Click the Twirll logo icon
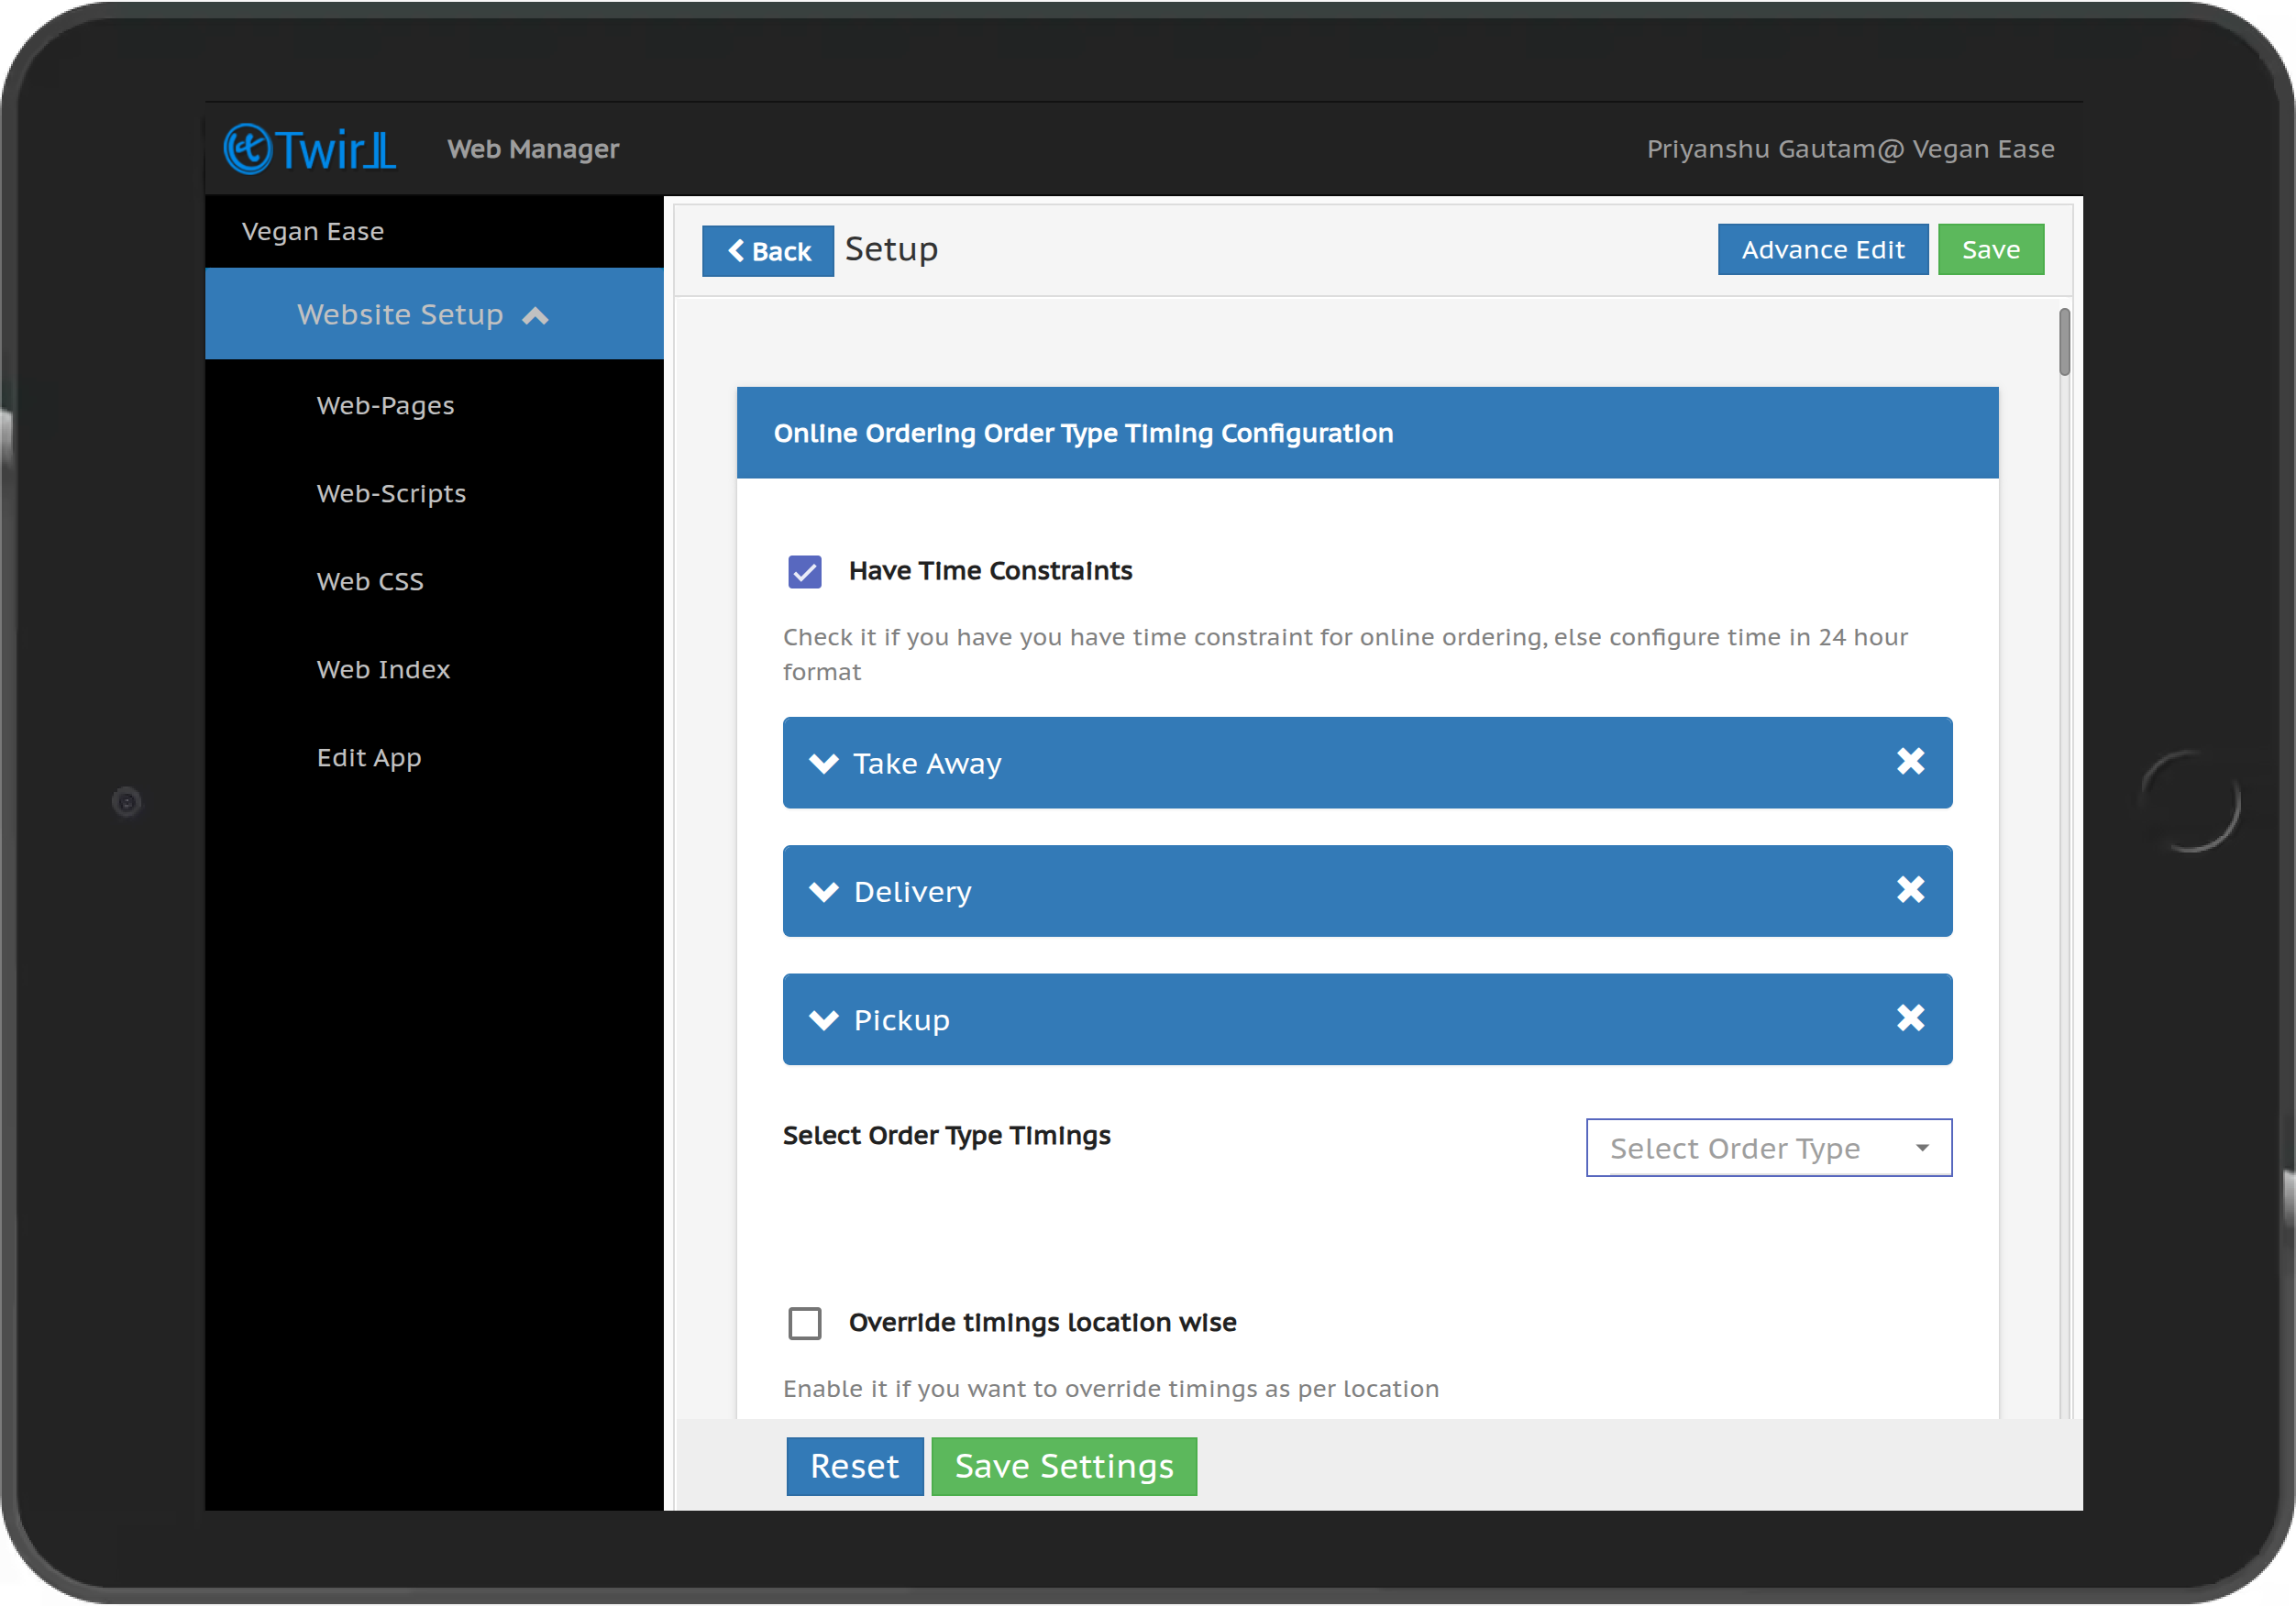The width and height of the screenshot is (2296, 1606). pyautogui.click(x=246, y=149)
